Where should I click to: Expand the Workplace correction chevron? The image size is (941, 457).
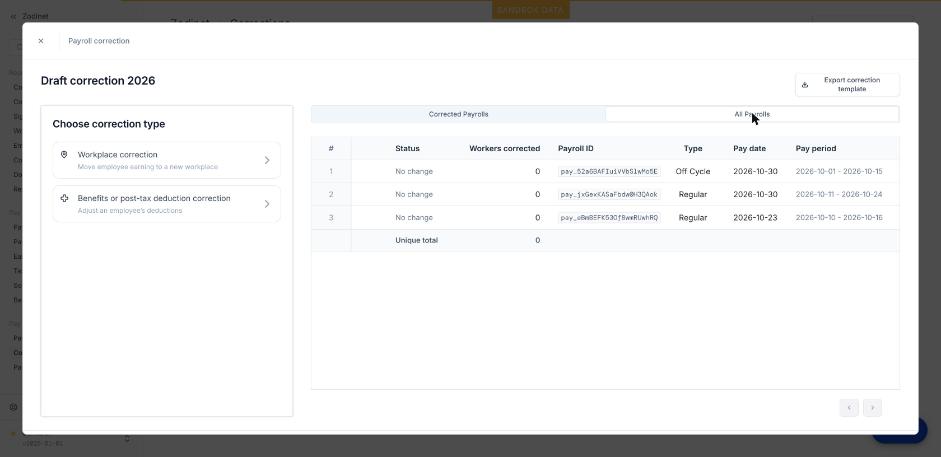(x=267, y=160)
